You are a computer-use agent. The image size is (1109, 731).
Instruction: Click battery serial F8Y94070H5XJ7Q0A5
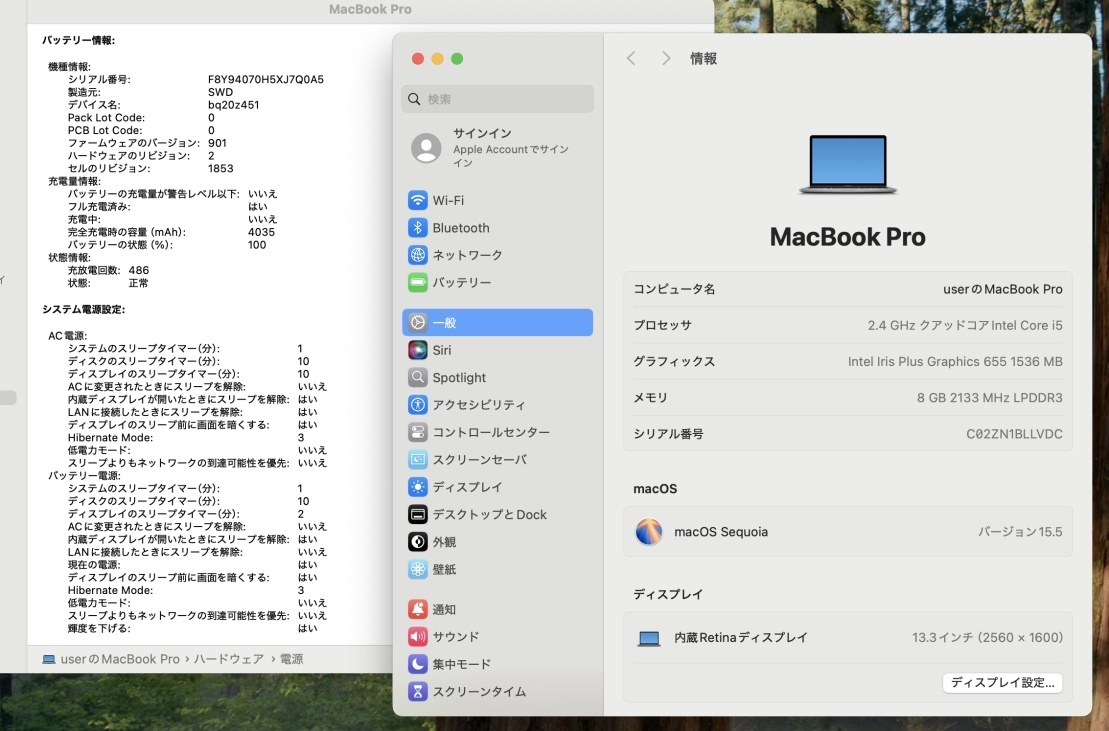click(266, 79)
